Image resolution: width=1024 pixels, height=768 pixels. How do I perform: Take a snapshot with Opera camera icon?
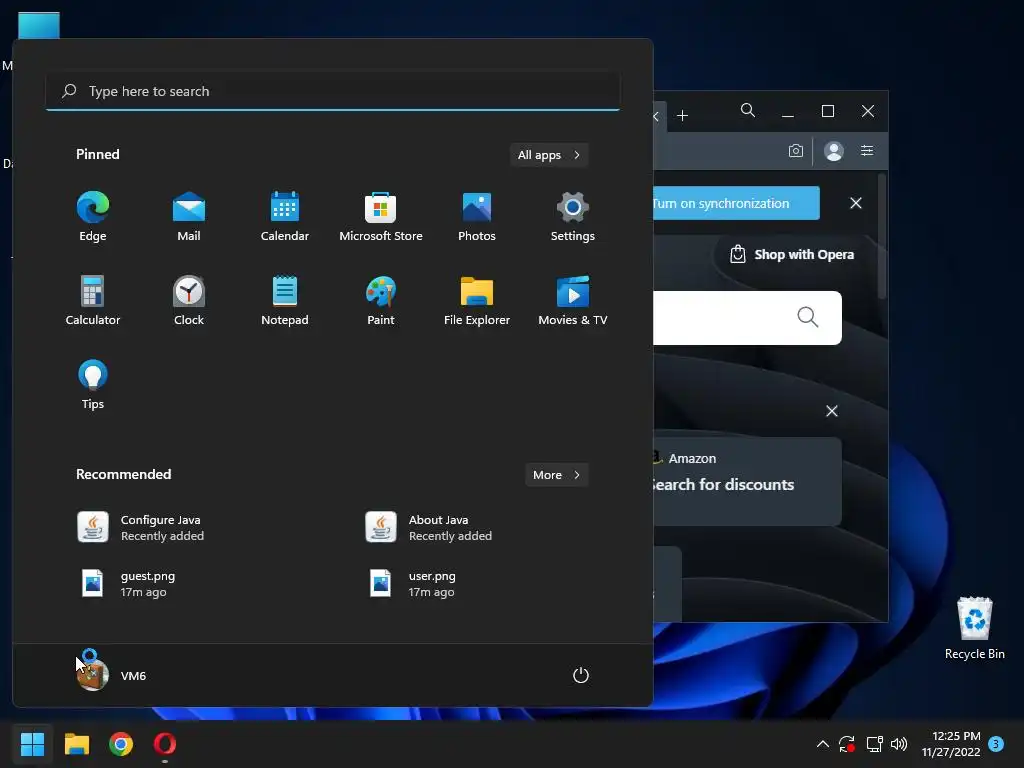pyautogui.click(x=795, y=151)
